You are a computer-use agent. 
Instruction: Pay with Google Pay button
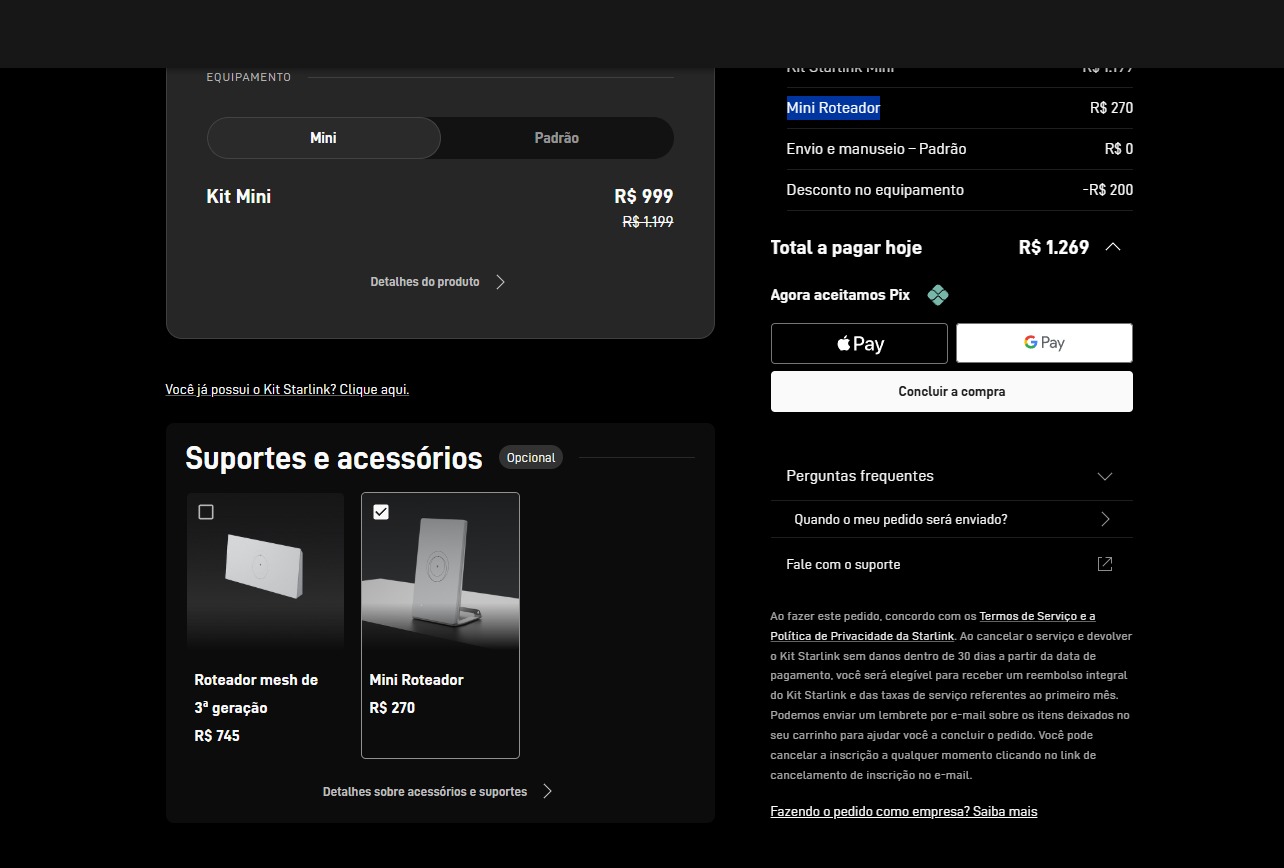click(1044, 343)
